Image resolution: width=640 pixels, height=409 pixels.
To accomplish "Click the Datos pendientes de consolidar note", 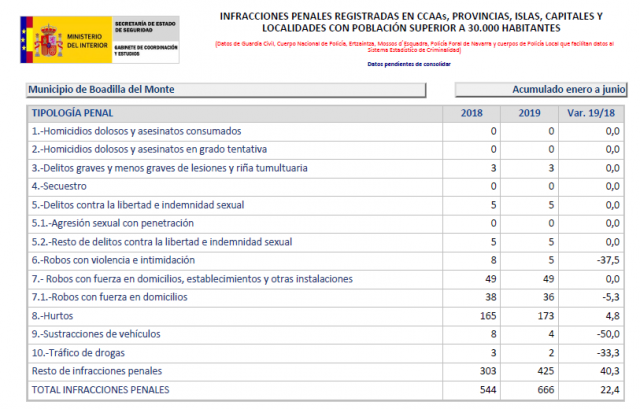I will point(409,64).
